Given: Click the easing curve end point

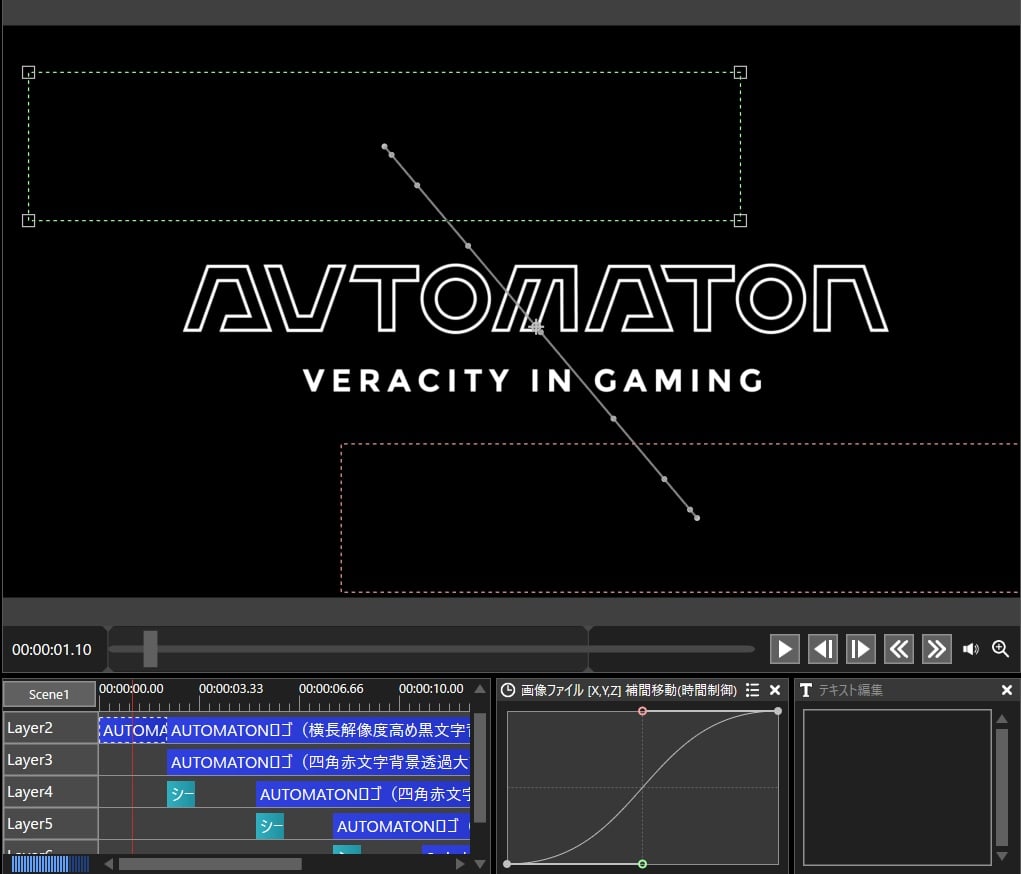Looking at the screenshot, I should click(x=778, y=711).
